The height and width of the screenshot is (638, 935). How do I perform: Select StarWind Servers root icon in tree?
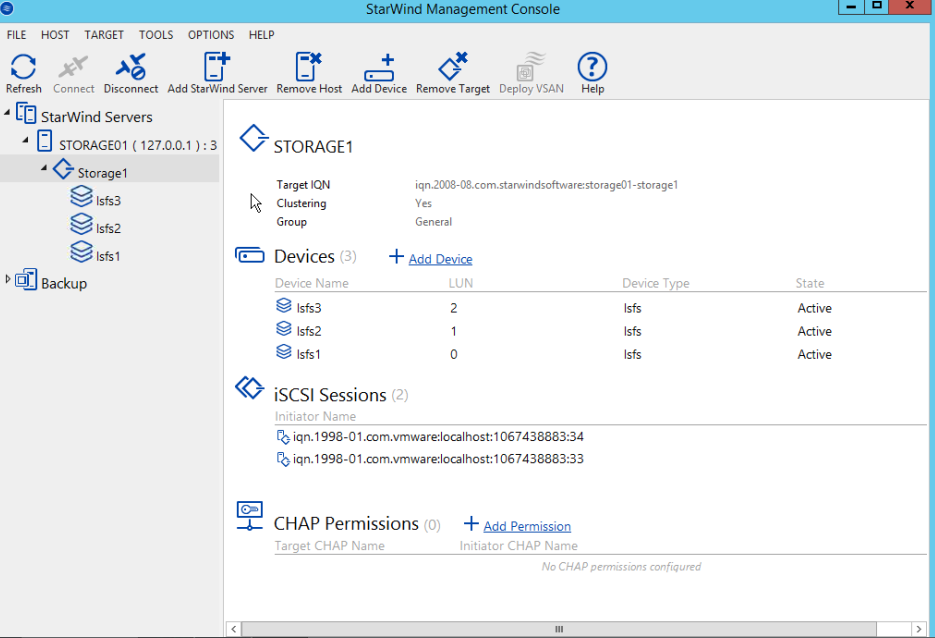pos(26,113)
